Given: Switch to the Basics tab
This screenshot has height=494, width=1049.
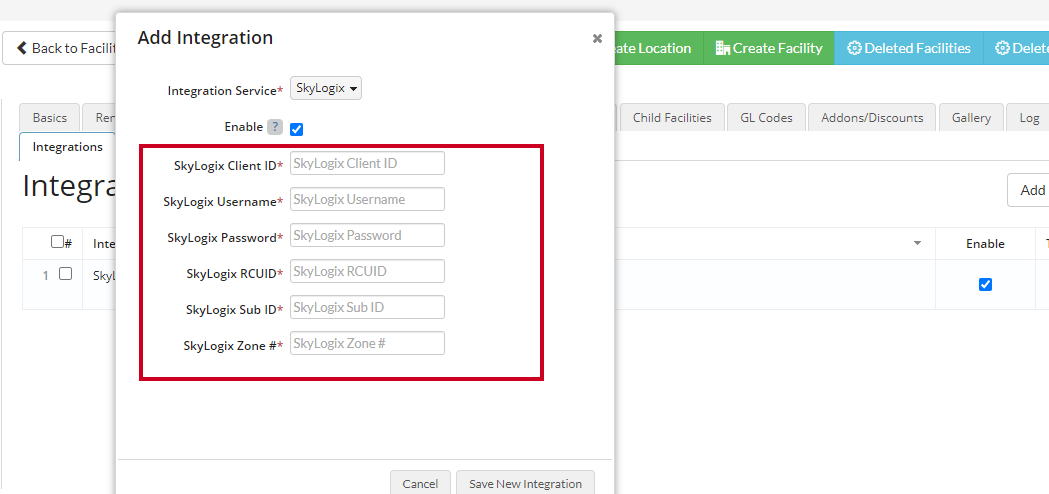Looking at the screenshot, I should pos(50,118).
